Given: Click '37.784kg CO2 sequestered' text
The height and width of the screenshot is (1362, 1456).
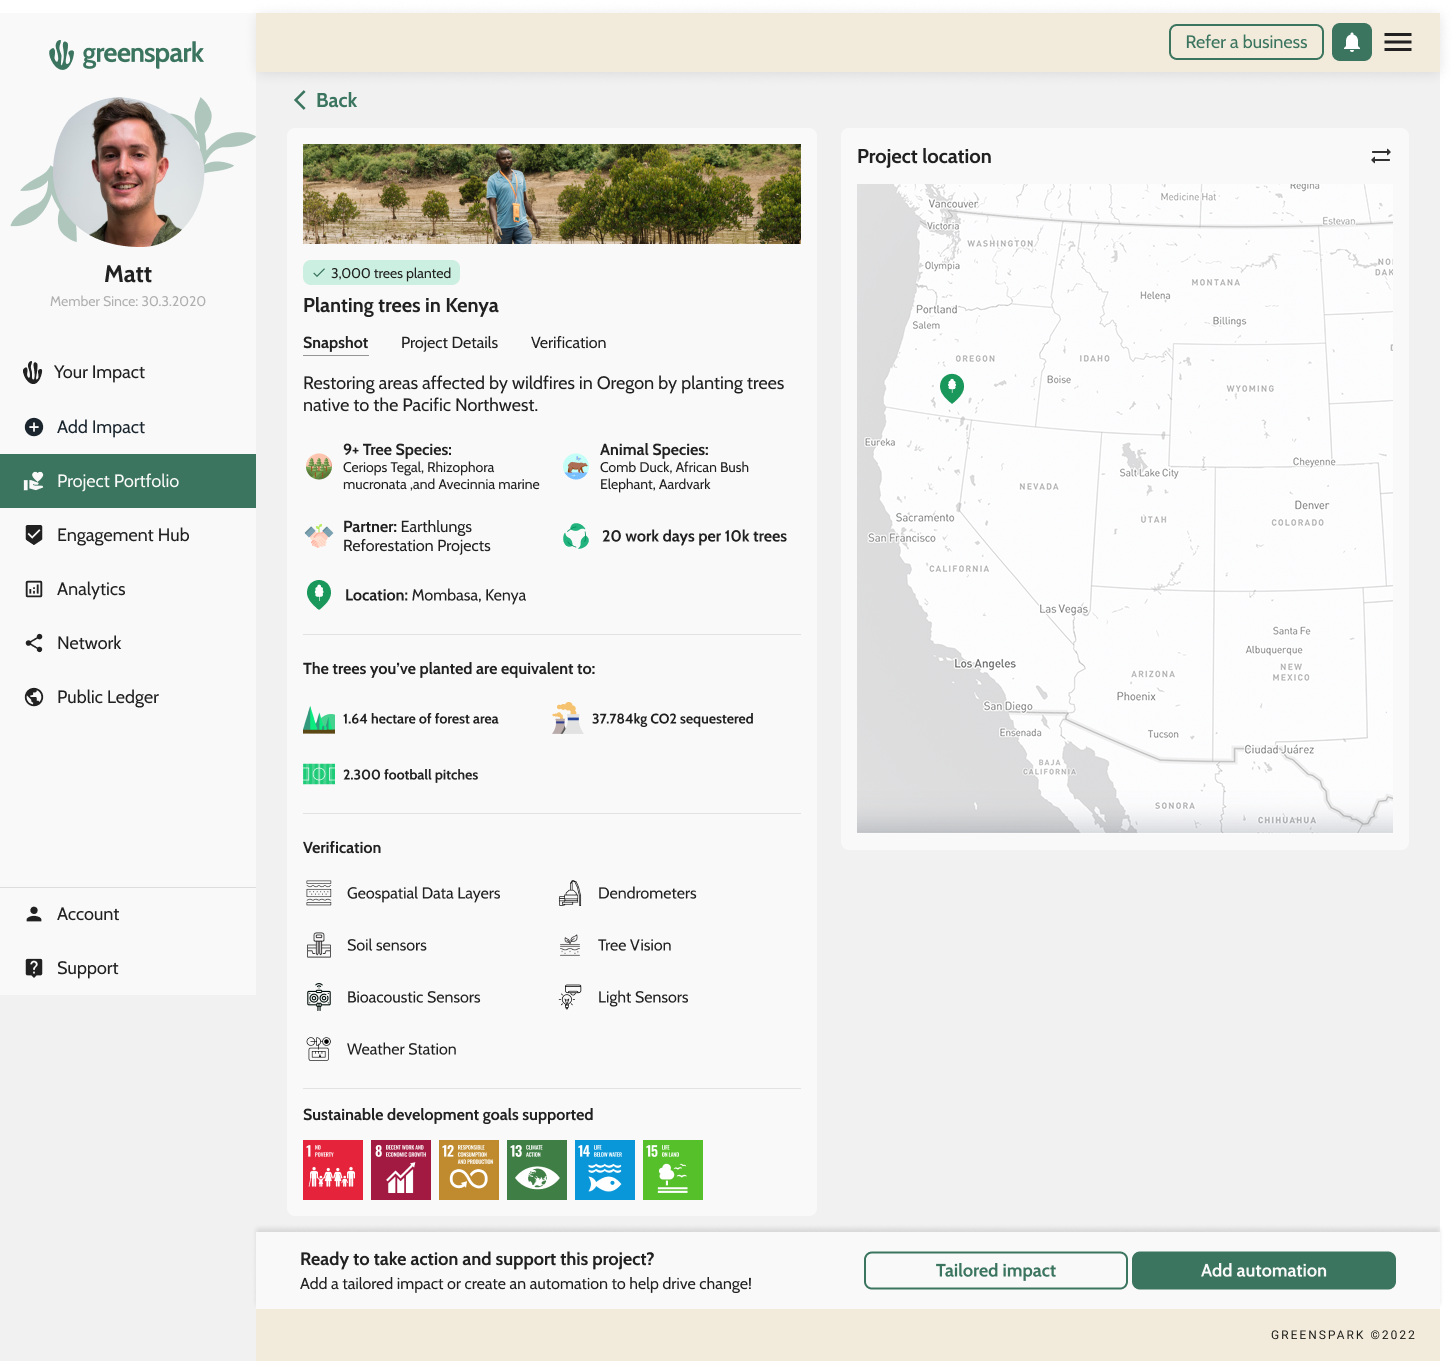Looking at the screenshot, I should coord(673,719).
